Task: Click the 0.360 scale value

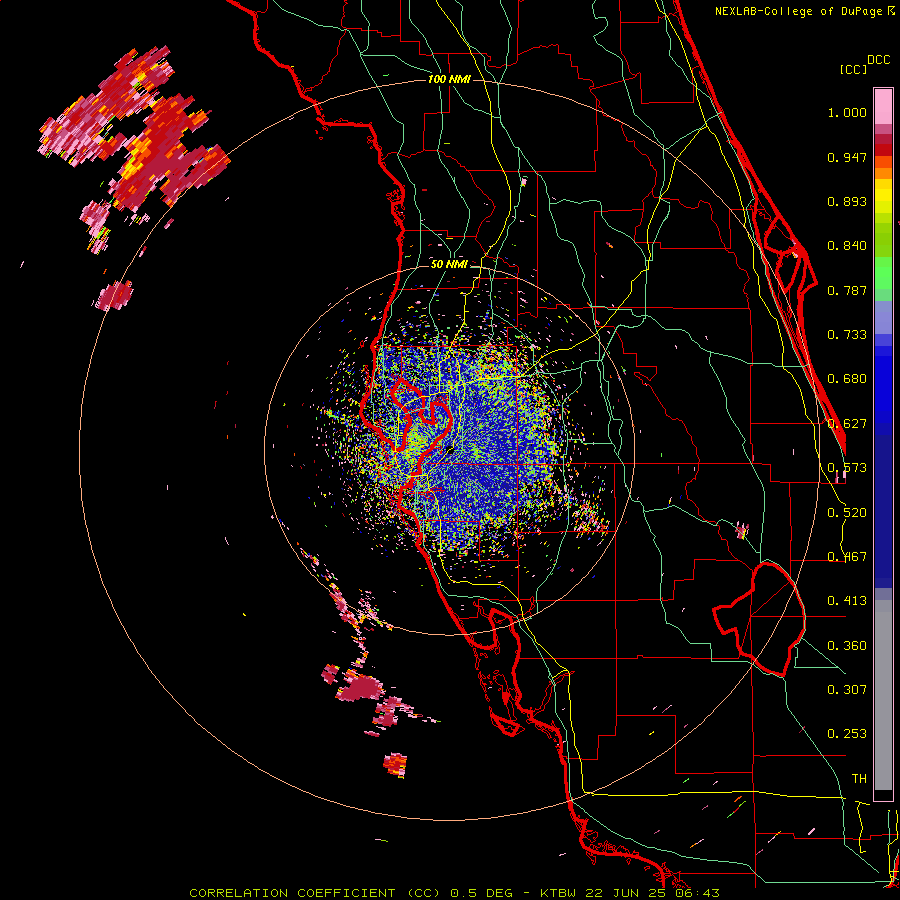Action: click(x=847, y=645)
